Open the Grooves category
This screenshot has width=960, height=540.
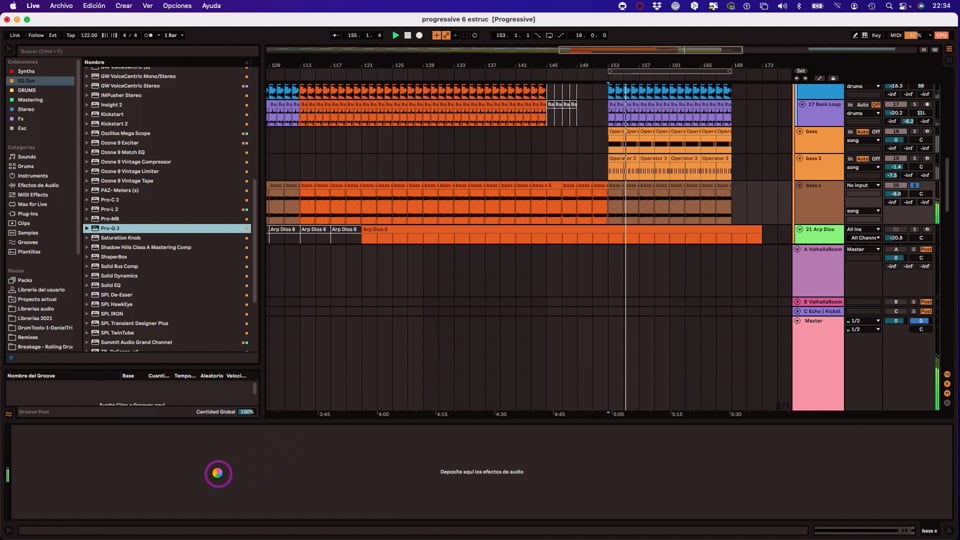(x=28, y=242)
